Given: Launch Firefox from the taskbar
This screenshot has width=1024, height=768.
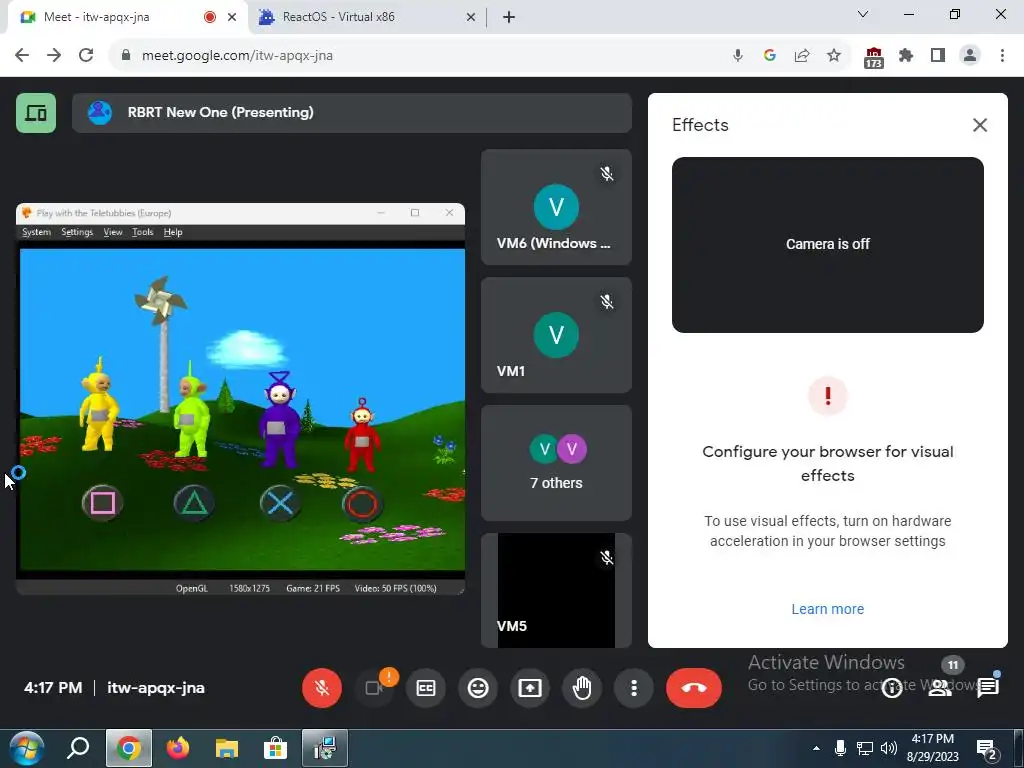Looking at the screenshot, I should (178, 748).
